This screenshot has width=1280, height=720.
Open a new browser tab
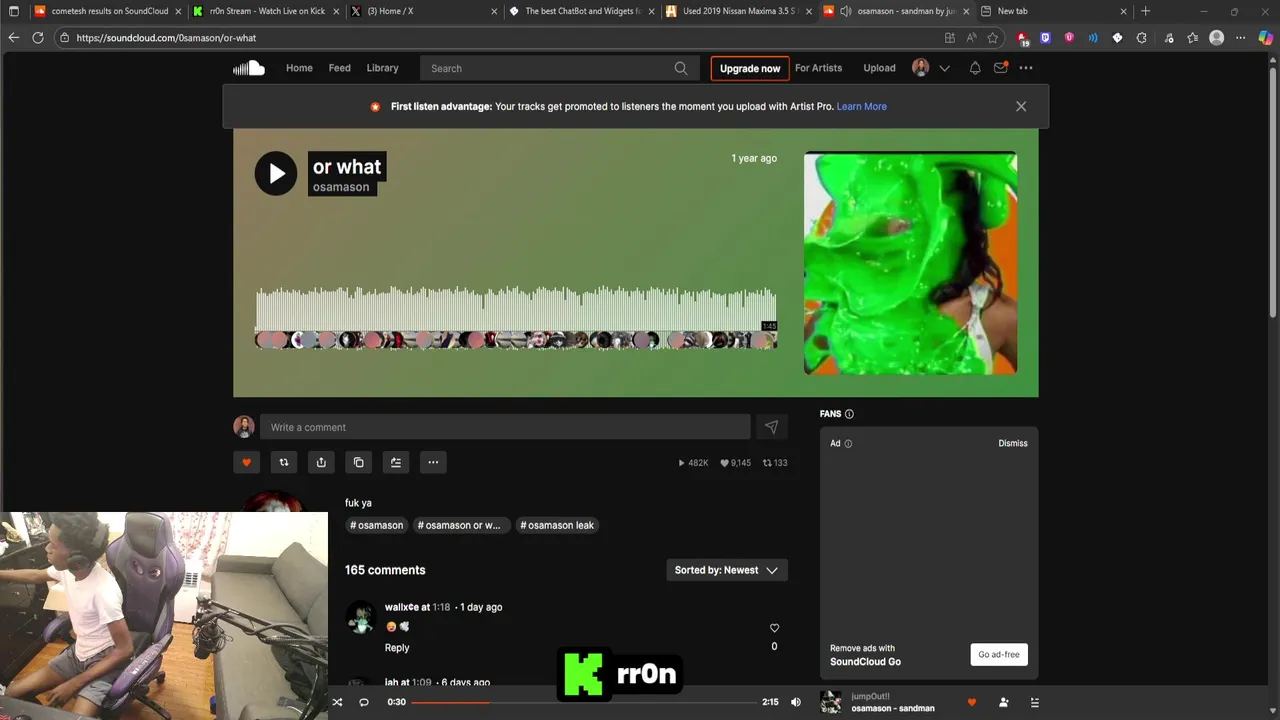pos(1146,11)
